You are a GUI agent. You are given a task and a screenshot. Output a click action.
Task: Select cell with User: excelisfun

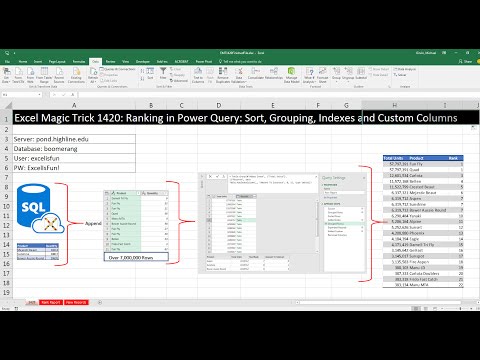tap(74, 158)
